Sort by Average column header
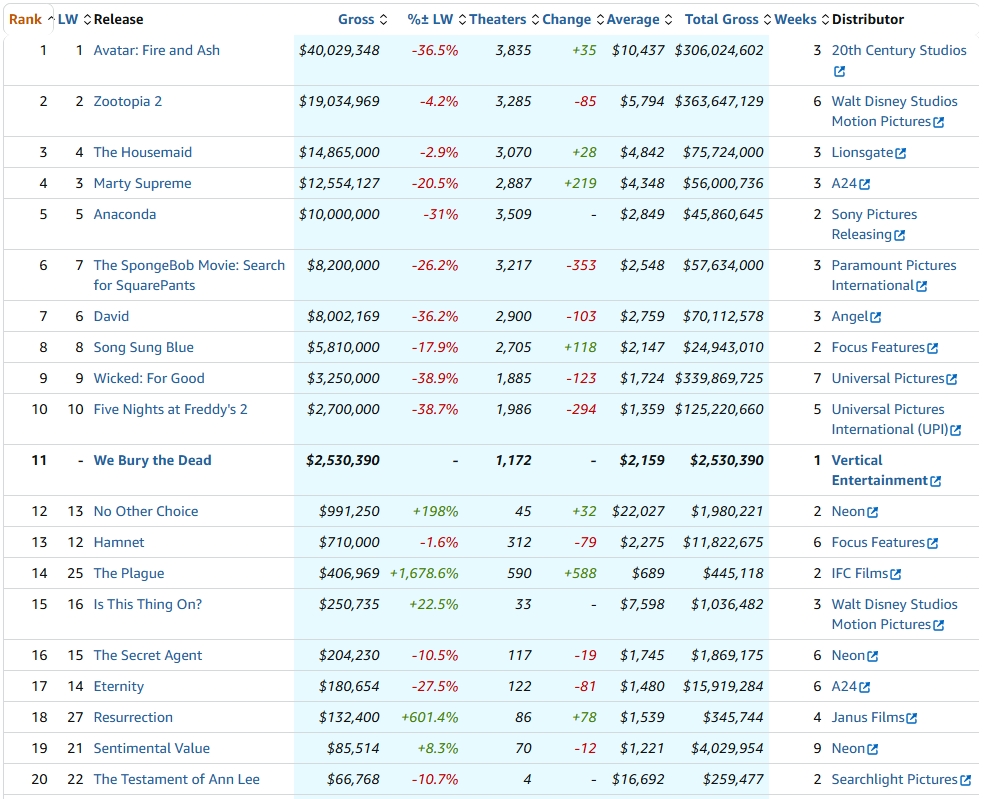 [x=633, y=19]
